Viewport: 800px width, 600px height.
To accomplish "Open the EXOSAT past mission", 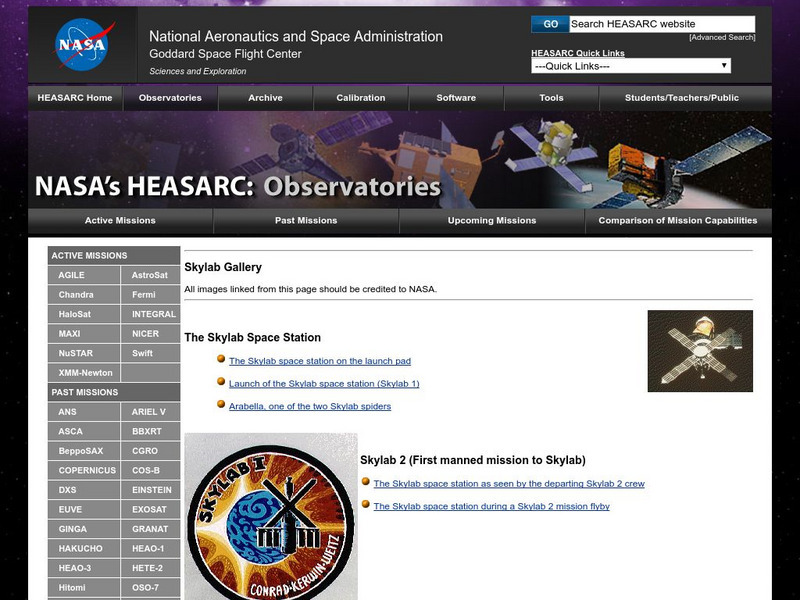I will pos(151,509).
